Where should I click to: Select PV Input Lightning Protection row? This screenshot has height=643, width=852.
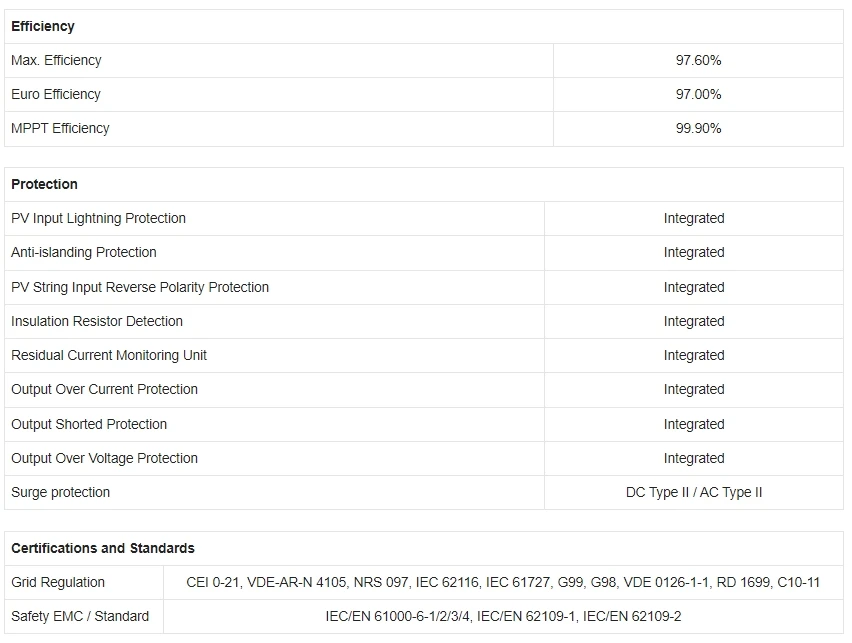[x=98, y=218]
